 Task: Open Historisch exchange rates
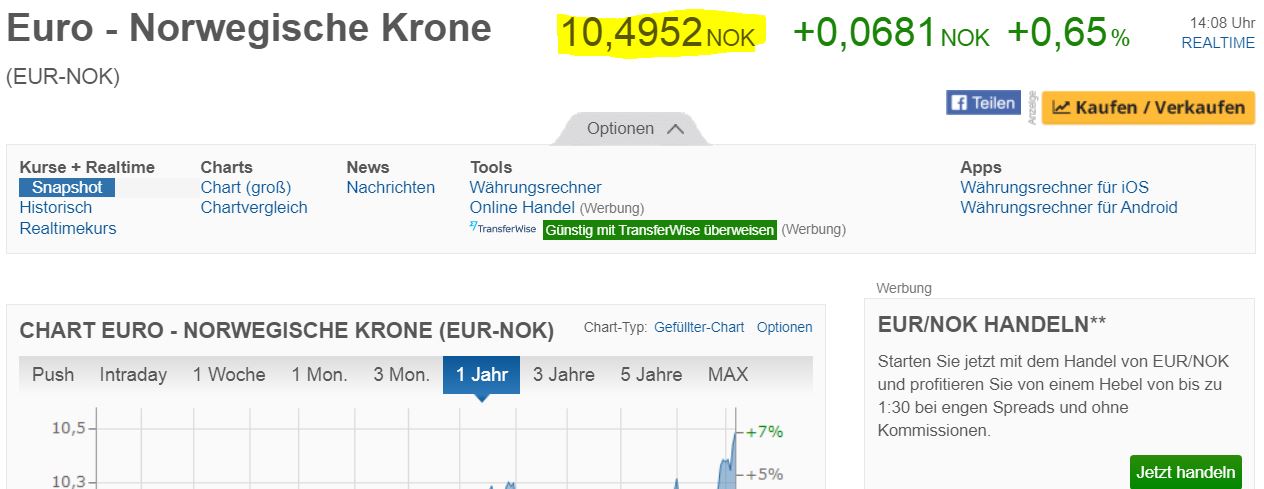[x=56, y=207]
